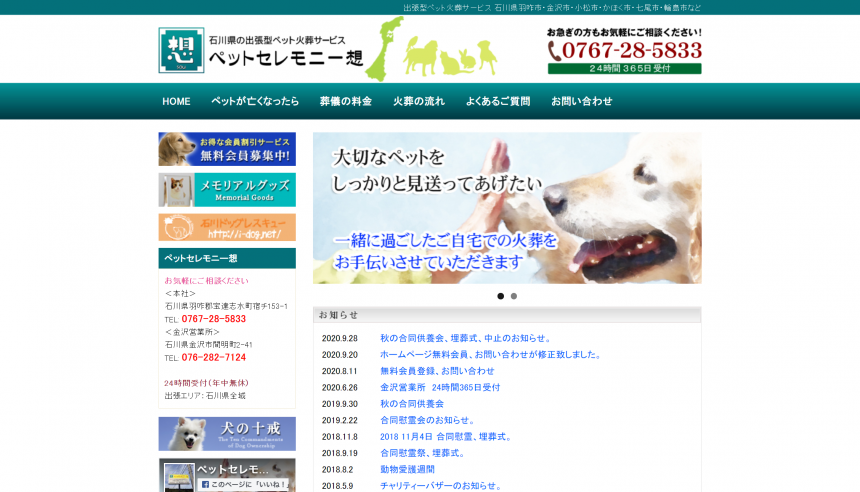Click the 石川県金沢市間明町2-41 address
860x492 pixels.
208,344
